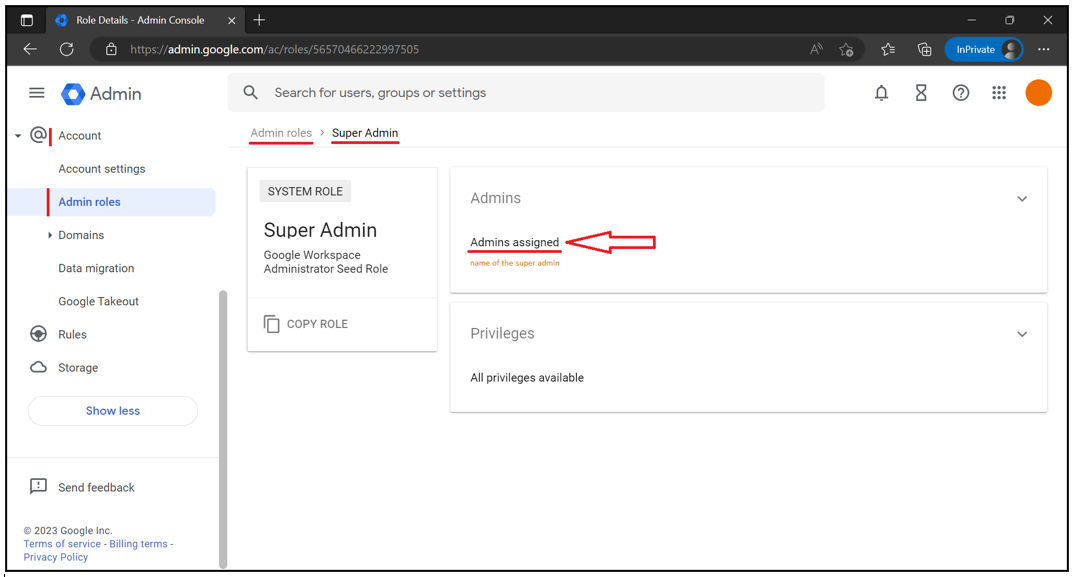Open browser settings ellipsis menu
This screenshot has height=577, width=1076.
tap(1044, 49)
